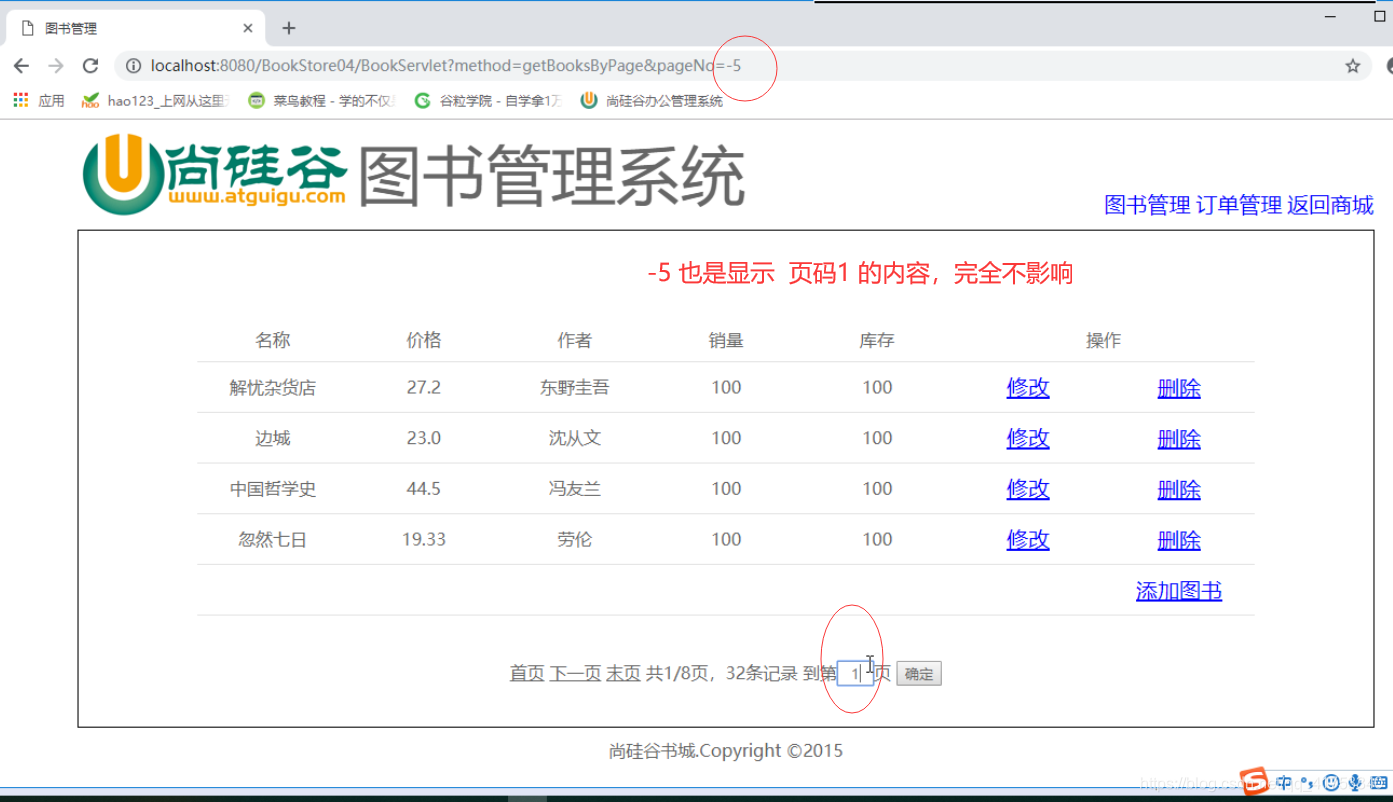Viewport: 1393px width, 802px height.
Task: Click the book name 忽然七日
Action: [273, 540]
